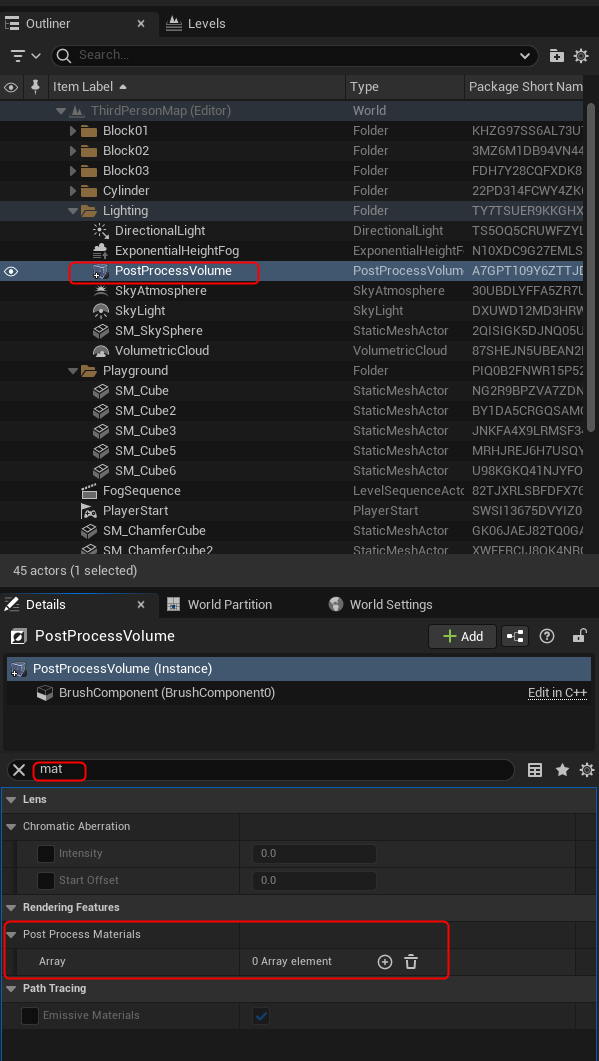Show only favorite properties
The width and height of the screenshot is (599, 1061).
(x=562, y=770)
